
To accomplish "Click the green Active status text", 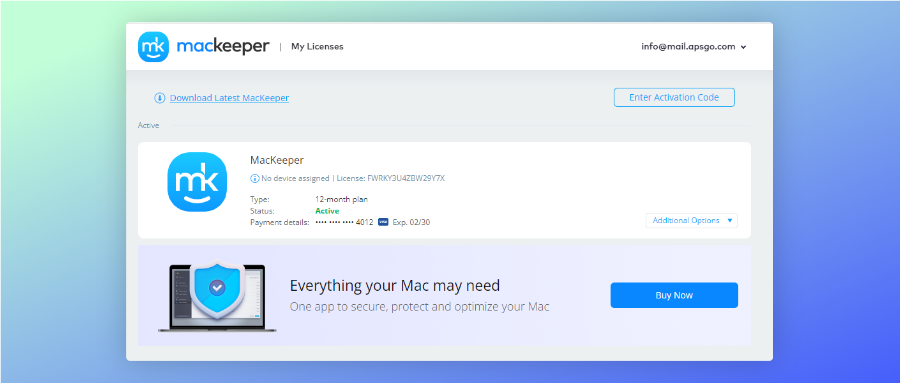I will 327,211.
